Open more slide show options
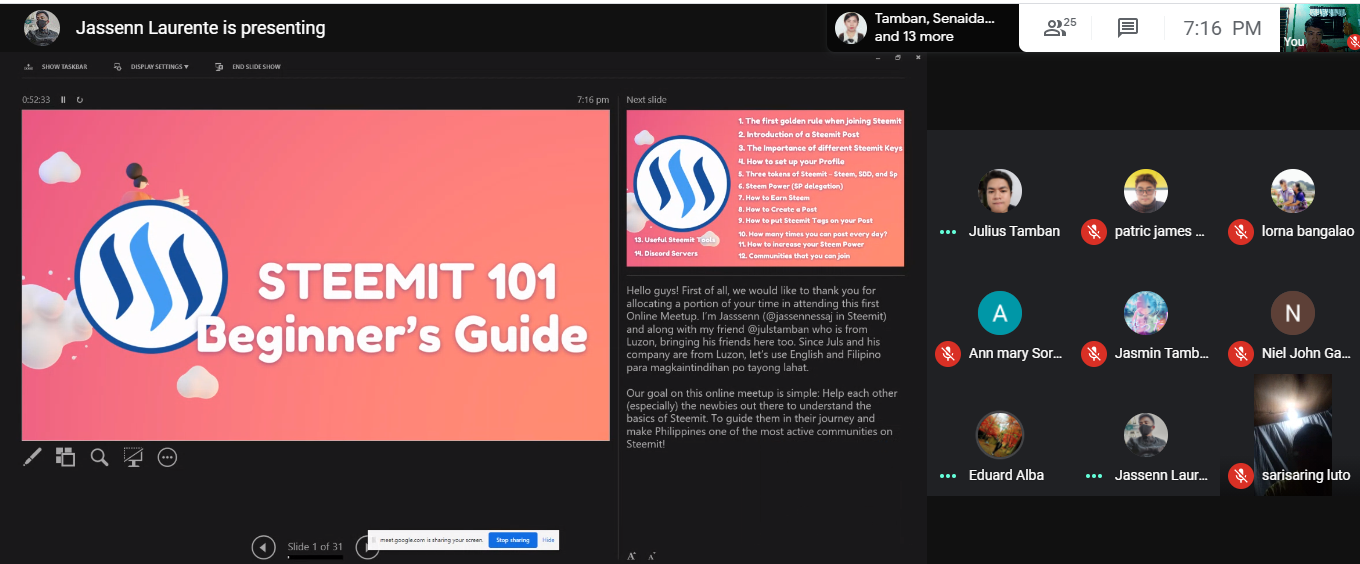1360x564 pixels. [167, 457]
